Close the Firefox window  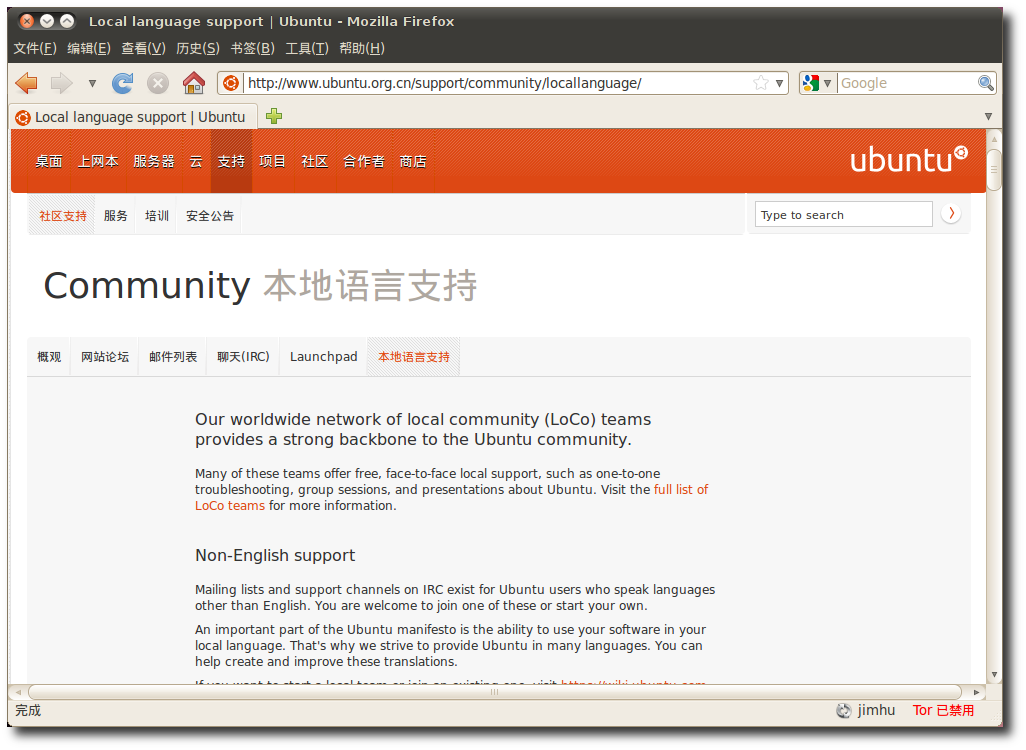coord(27,21)
